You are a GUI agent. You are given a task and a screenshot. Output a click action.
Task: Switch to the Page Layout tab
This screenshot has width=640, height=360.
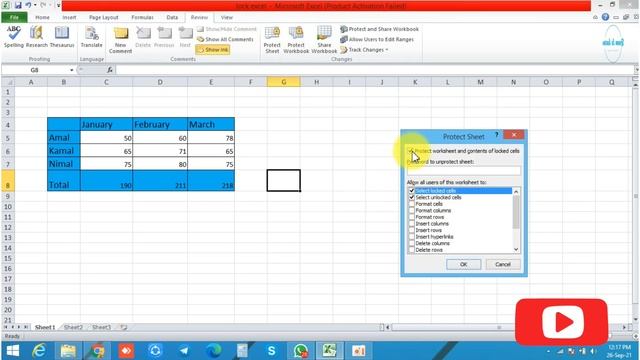tap(103, 17)
